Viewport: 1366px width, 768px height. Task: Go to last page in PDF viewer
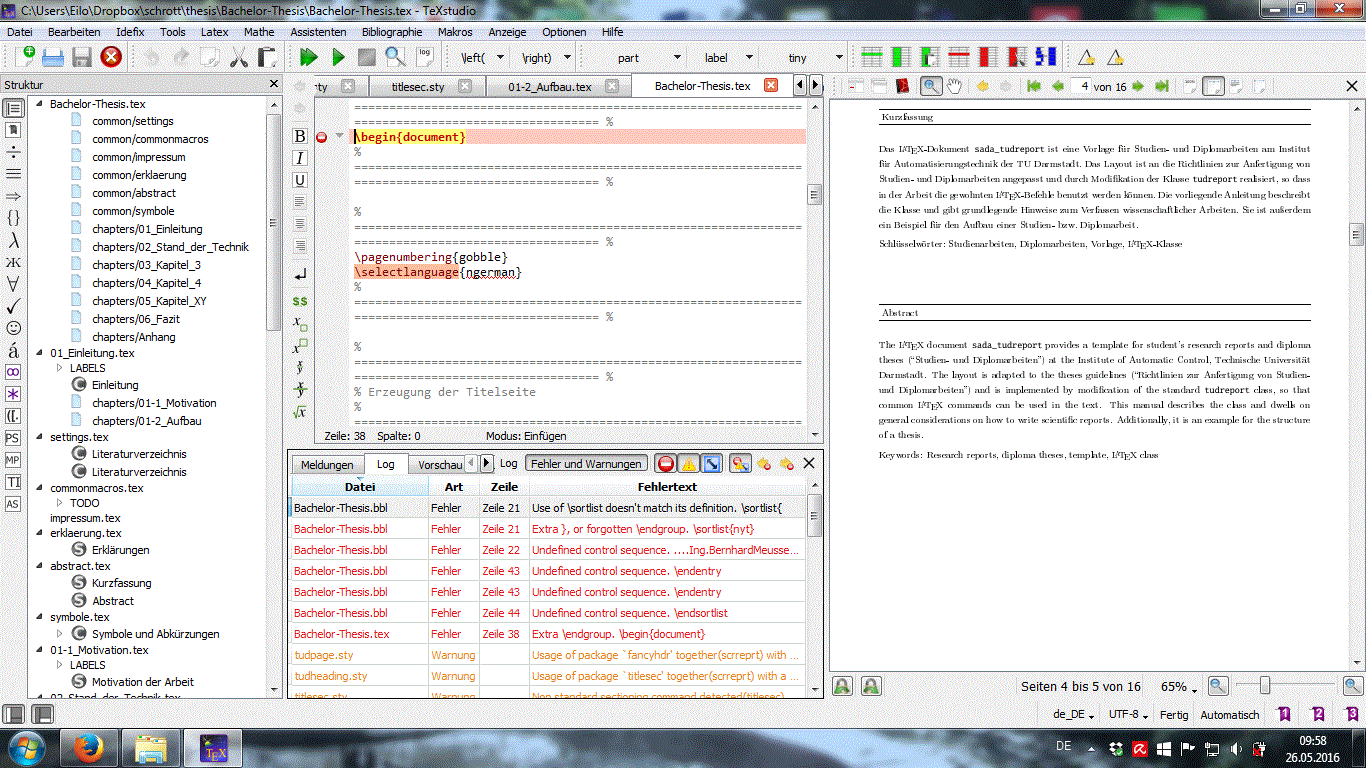click(1161, 86)
